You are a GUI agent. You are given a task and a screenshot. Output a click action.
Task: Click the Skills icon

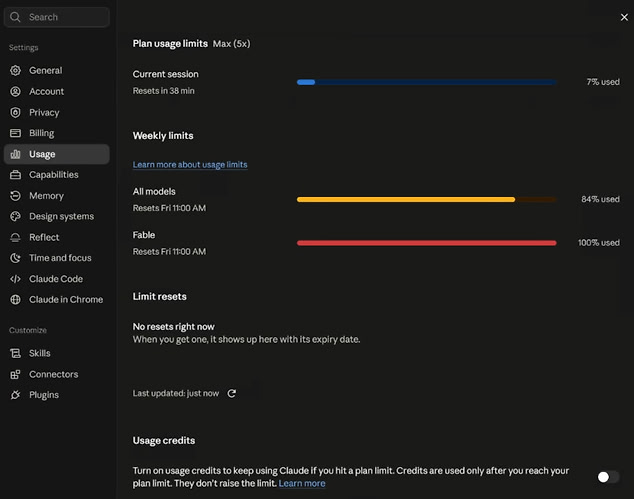pos(15,353)
